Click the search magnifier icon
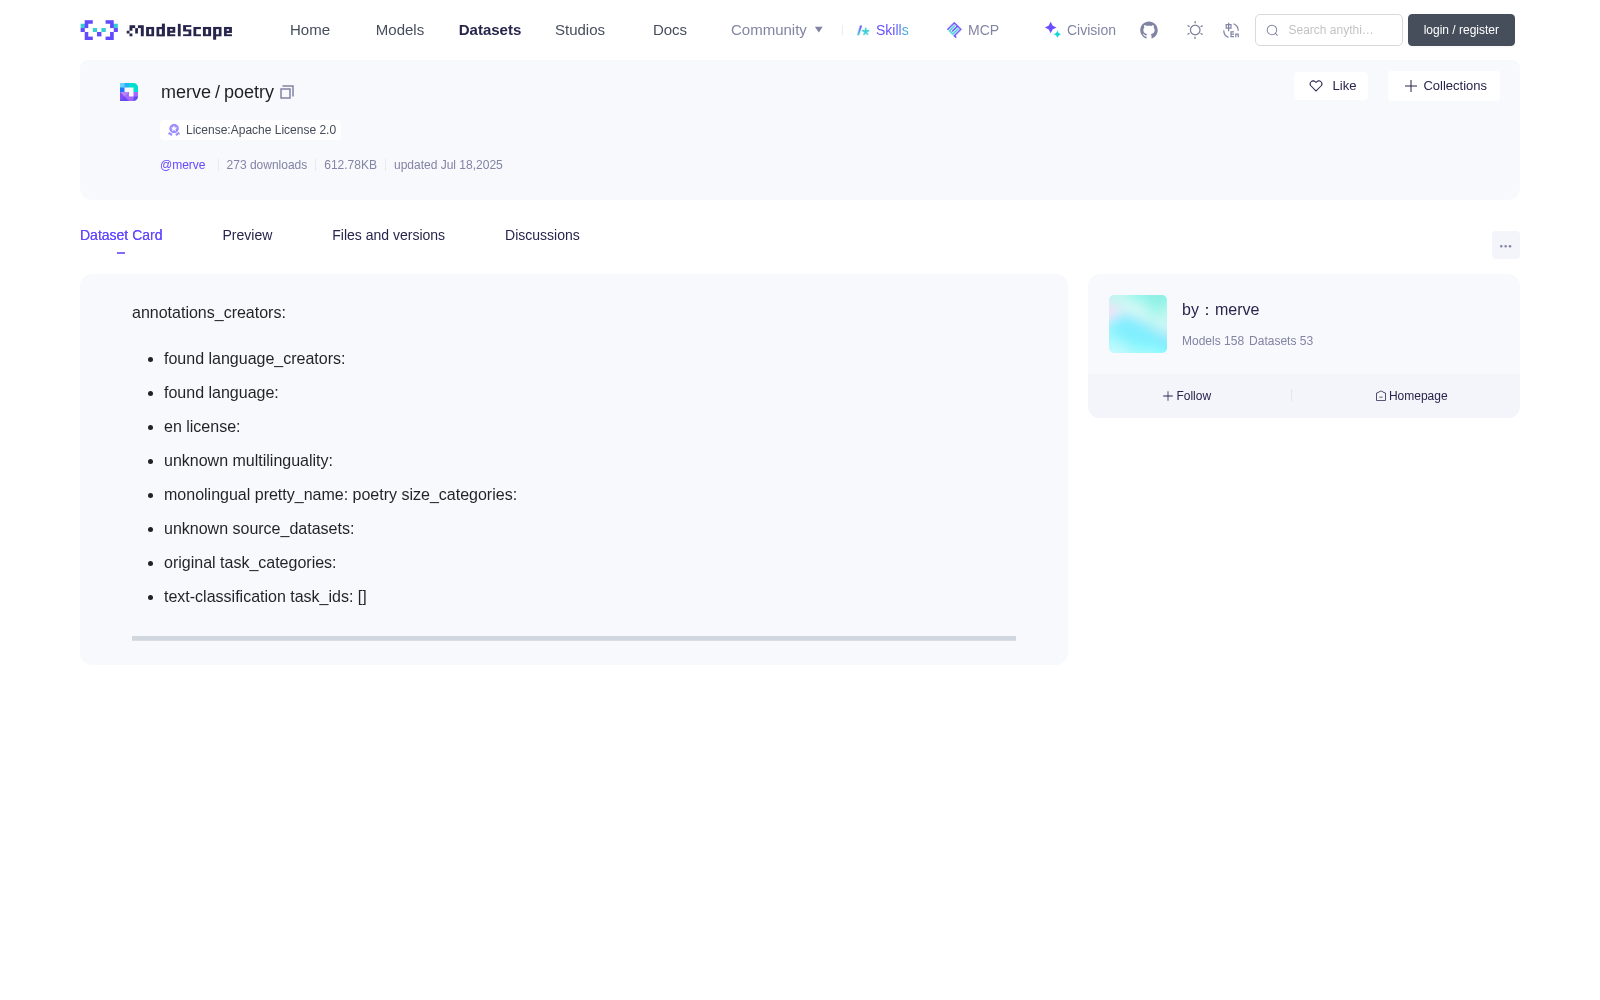 click(x=1272, y=30)
